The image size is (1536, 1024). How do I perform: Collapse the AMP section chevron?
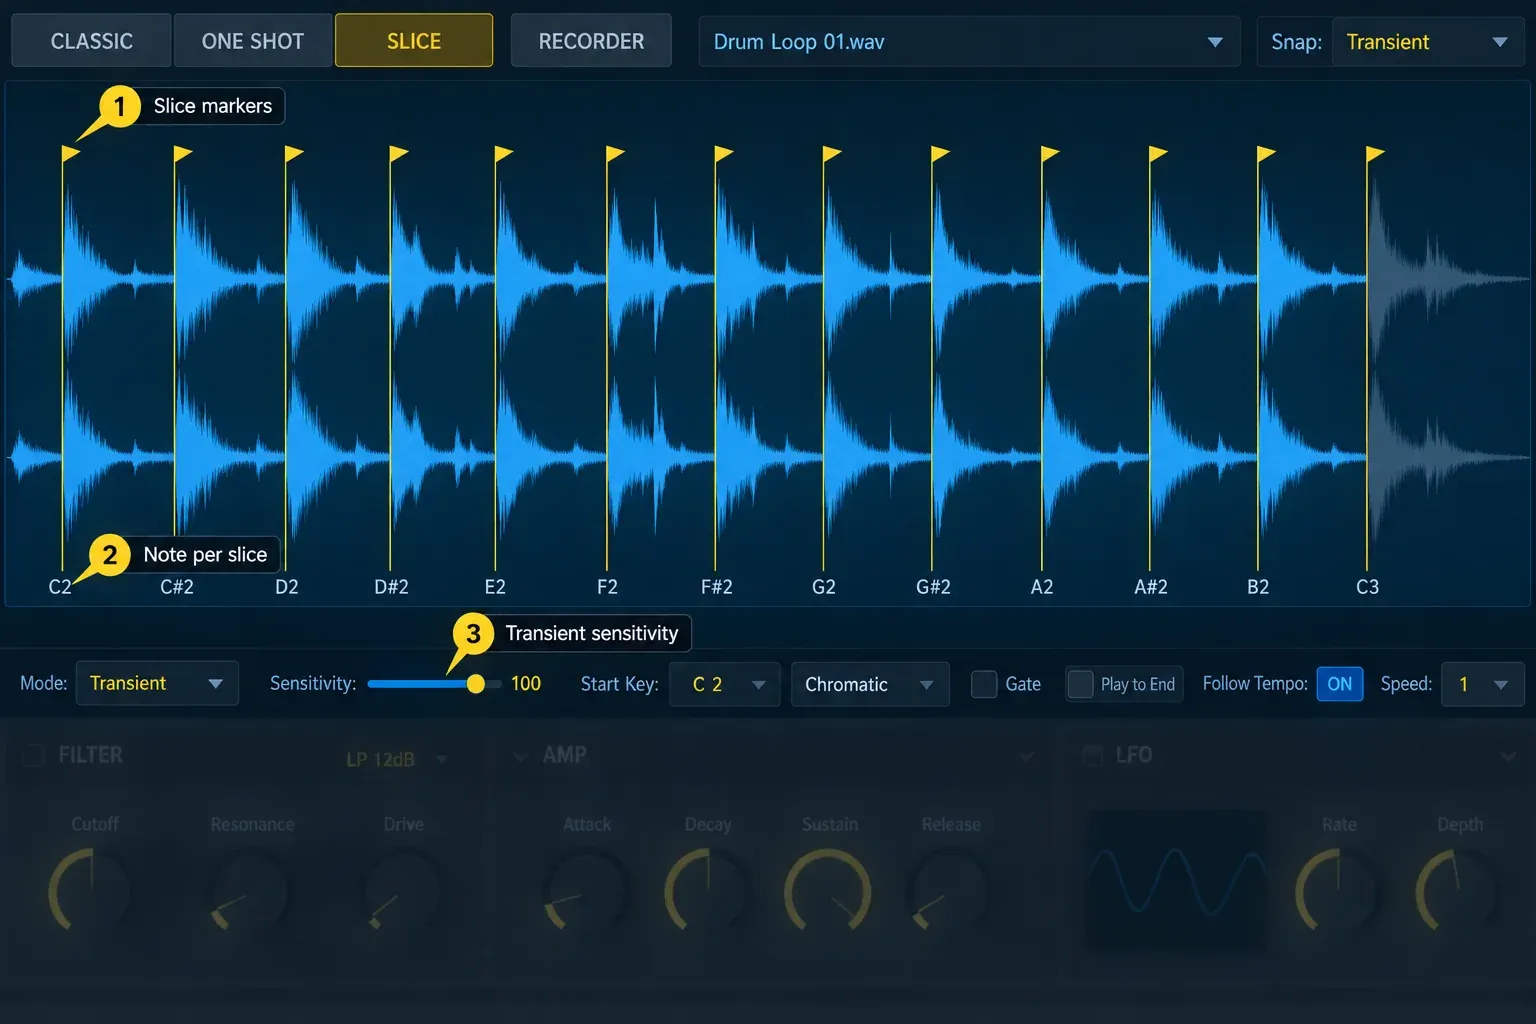click(520, 756)
